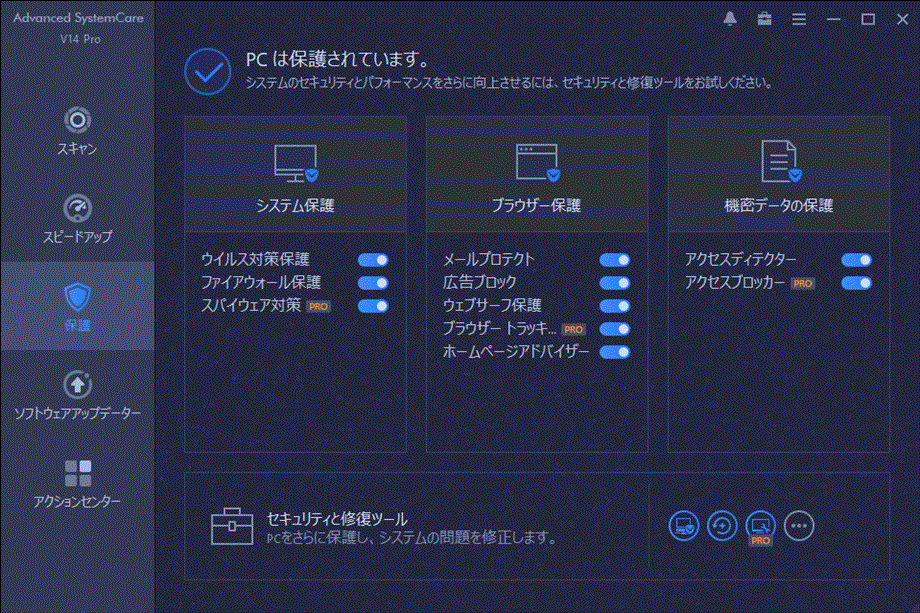The height and width of the screenshot is (613, 920).
Task: Click the PC は保護されています。 heading
Action: [x=338, y=59]
